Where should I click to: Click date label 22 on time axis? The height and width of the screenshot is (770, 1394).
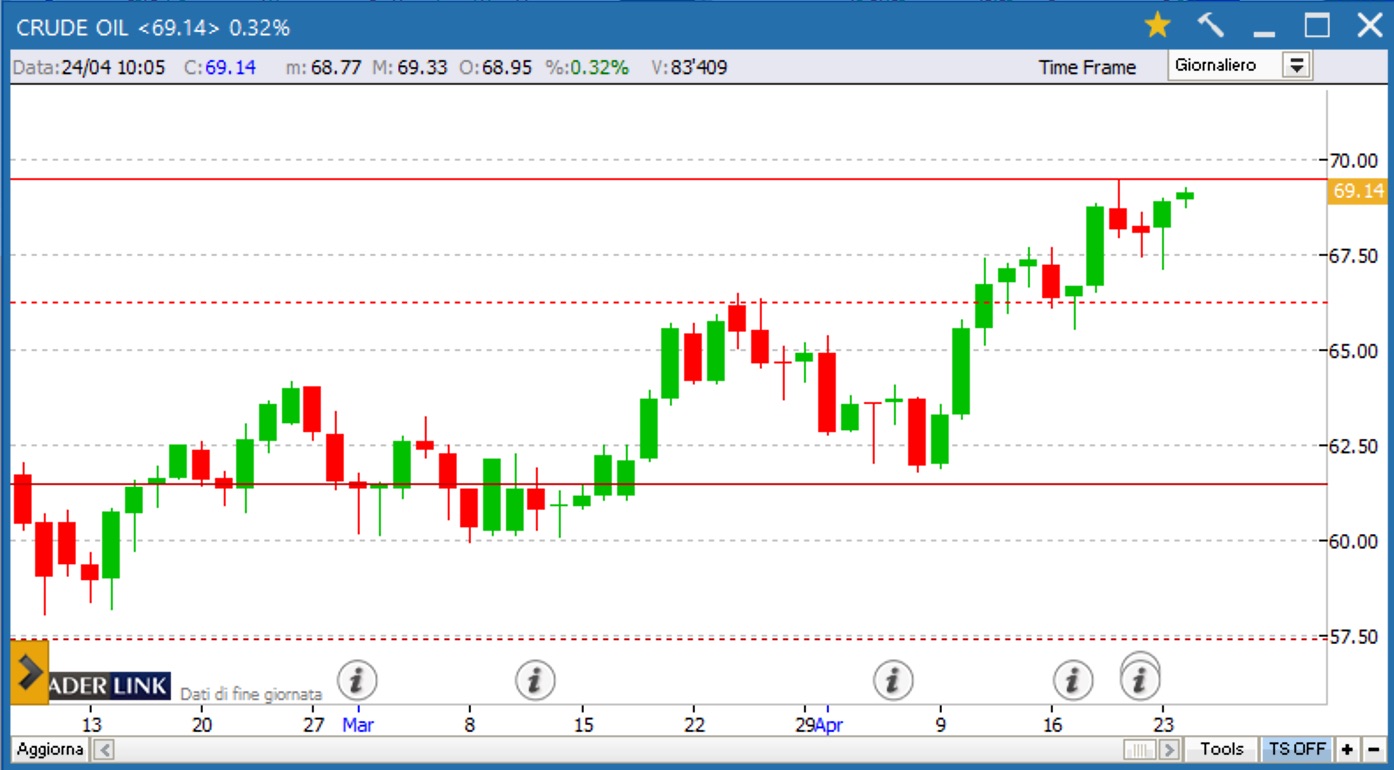(x=694, y=725)
